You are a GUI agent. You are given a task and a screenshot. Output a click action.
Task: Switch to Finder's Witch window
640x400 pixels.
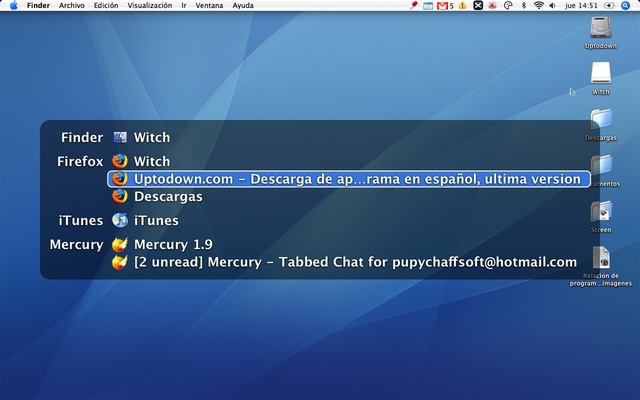click(x=152, y=138)
